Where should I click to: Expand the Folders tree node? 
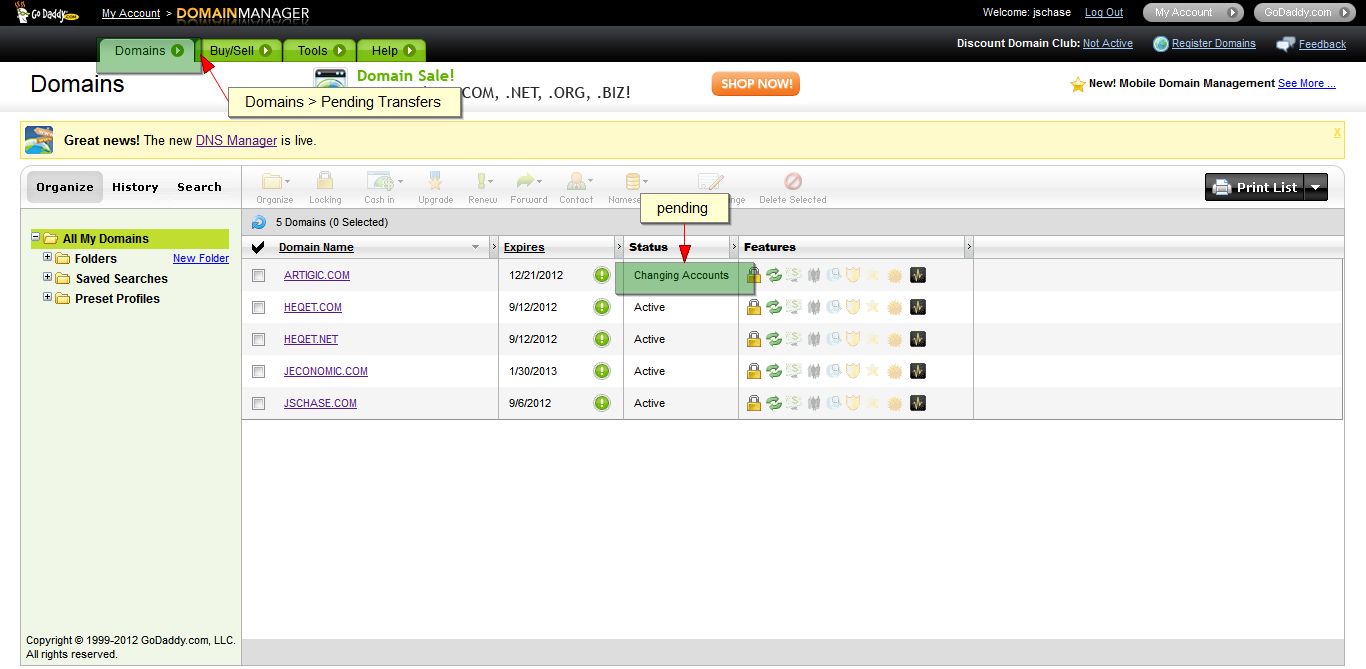[x=47, y=257]
